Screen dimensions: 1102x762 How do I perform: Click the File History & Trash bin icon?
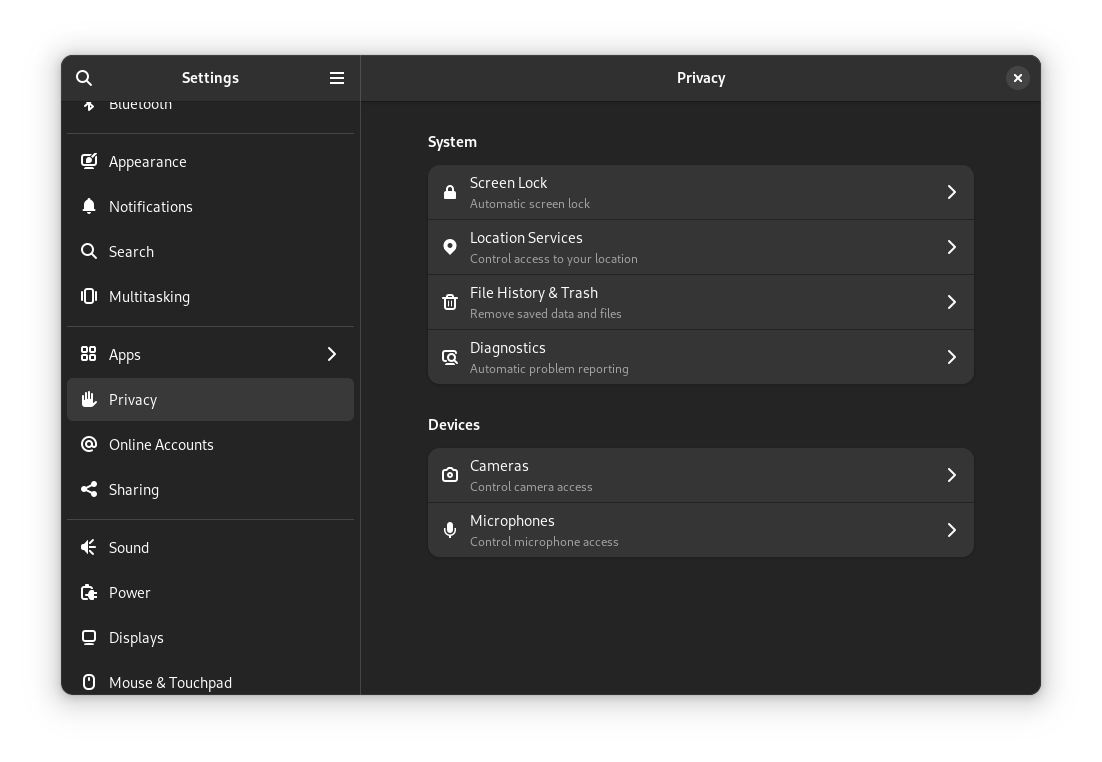pyautogui.click(x=450, y=302)
